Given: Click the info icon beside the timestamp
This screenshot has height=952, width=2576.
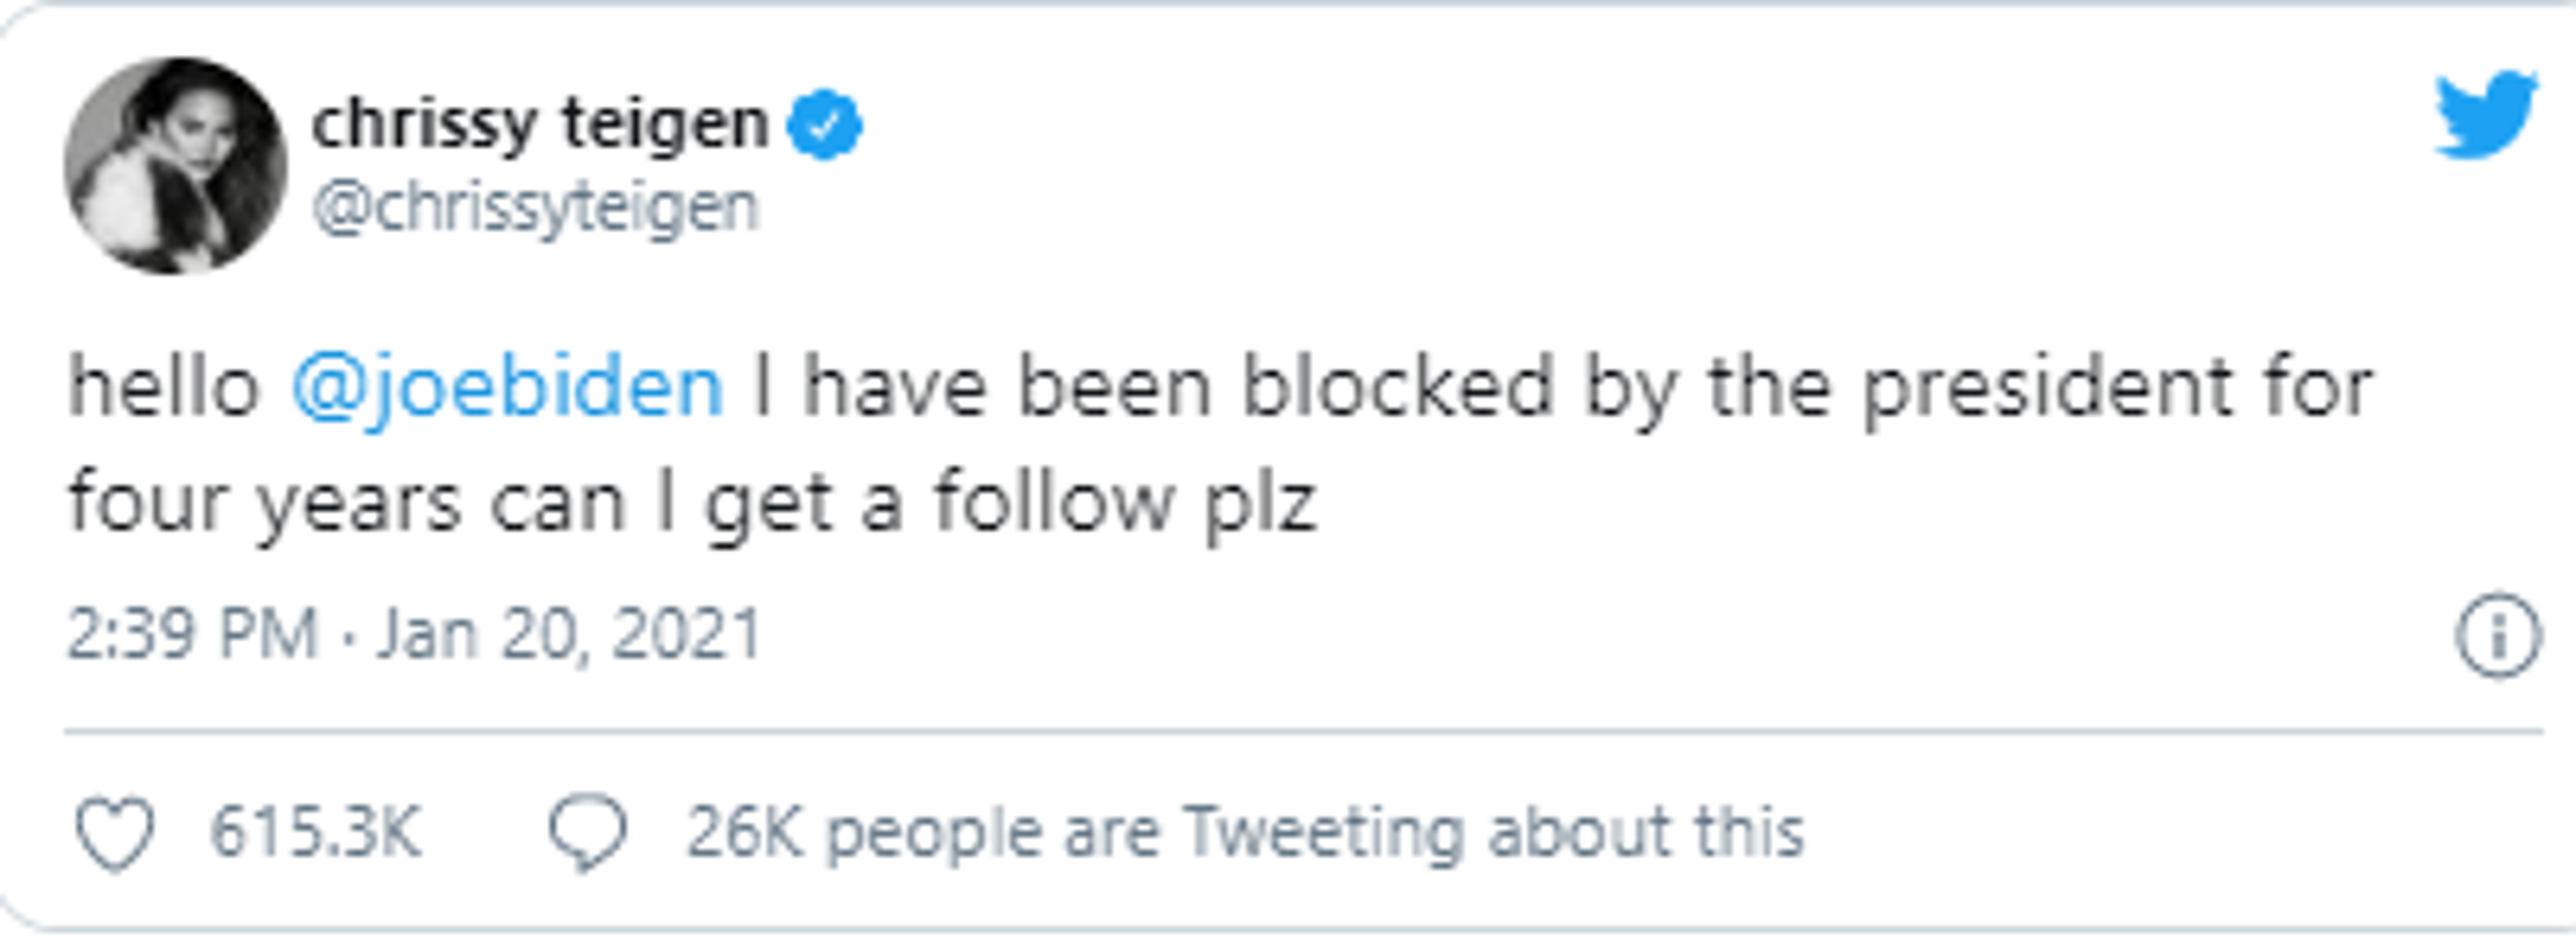Looking at the screenshot, I should pyautogui.click(x=2497, y=636).
